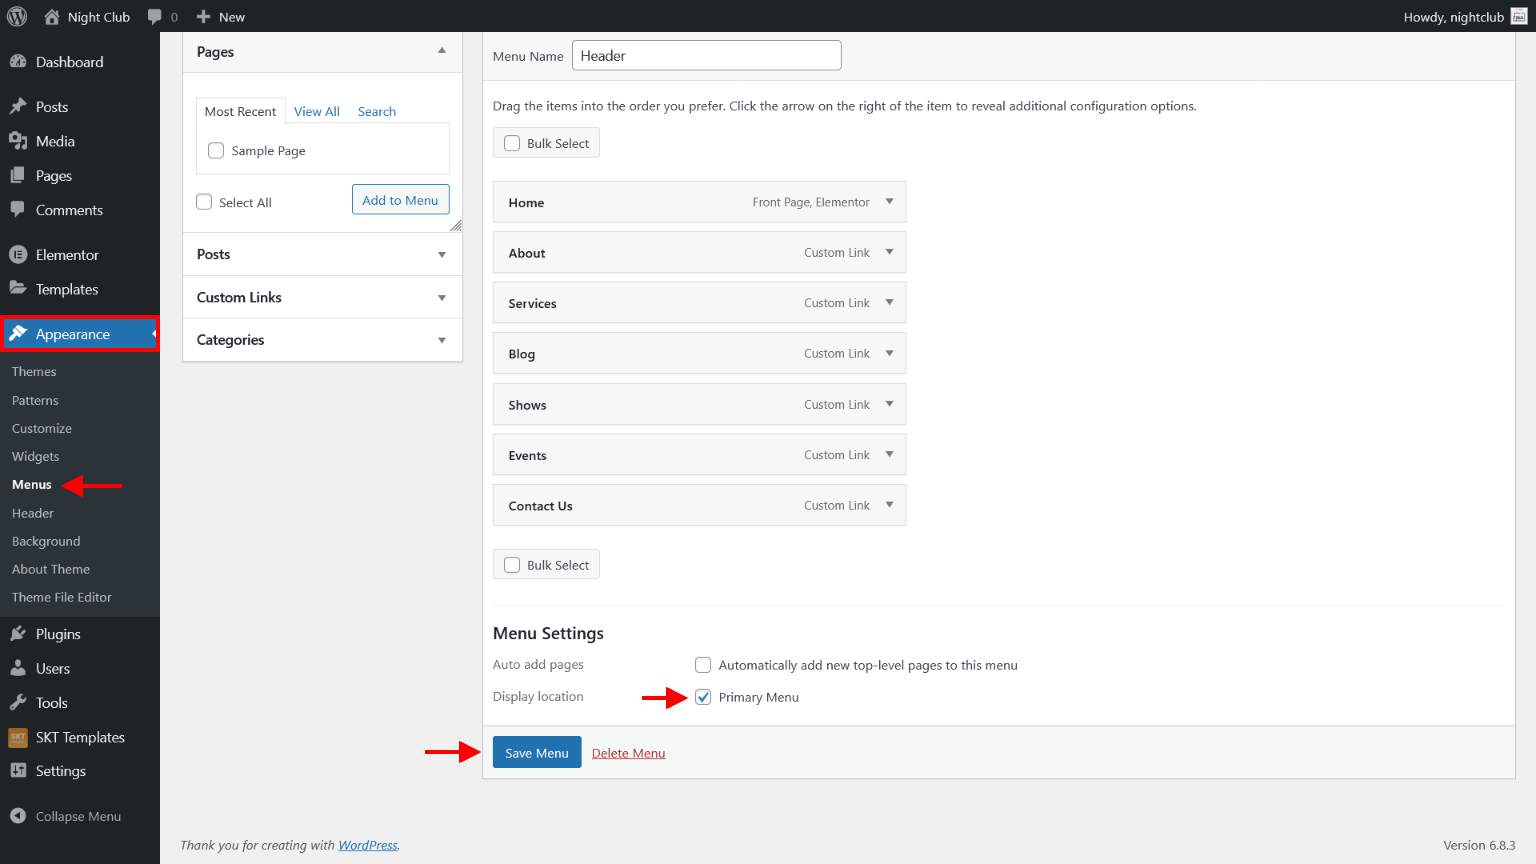Open the Night Club home icon
Viewport: 1536px width, 864px height.
52,17
